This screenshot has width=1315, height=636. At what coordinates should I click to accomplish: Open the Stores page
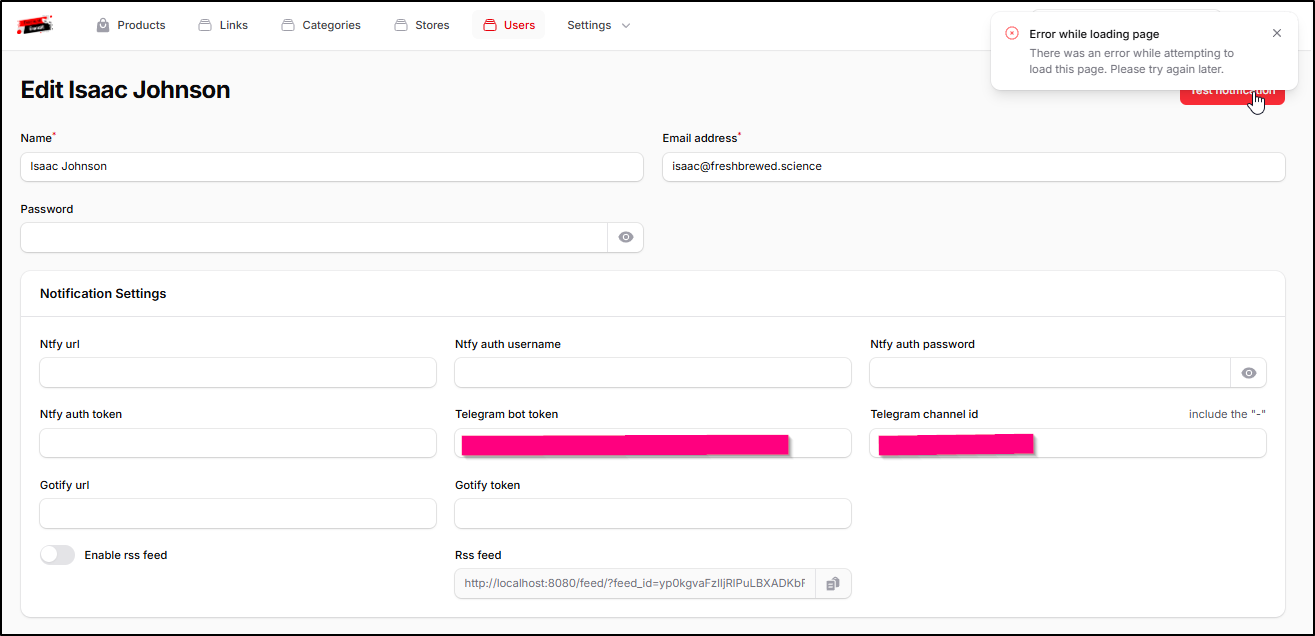[432, 25]
